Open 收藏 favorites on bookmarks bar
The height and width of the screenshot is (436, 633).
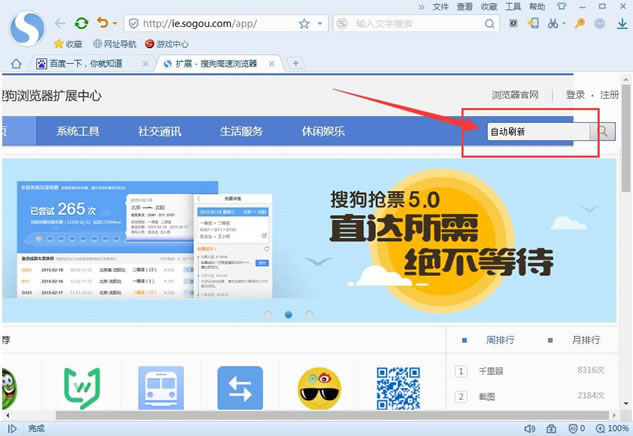click(x=68, y=44)
